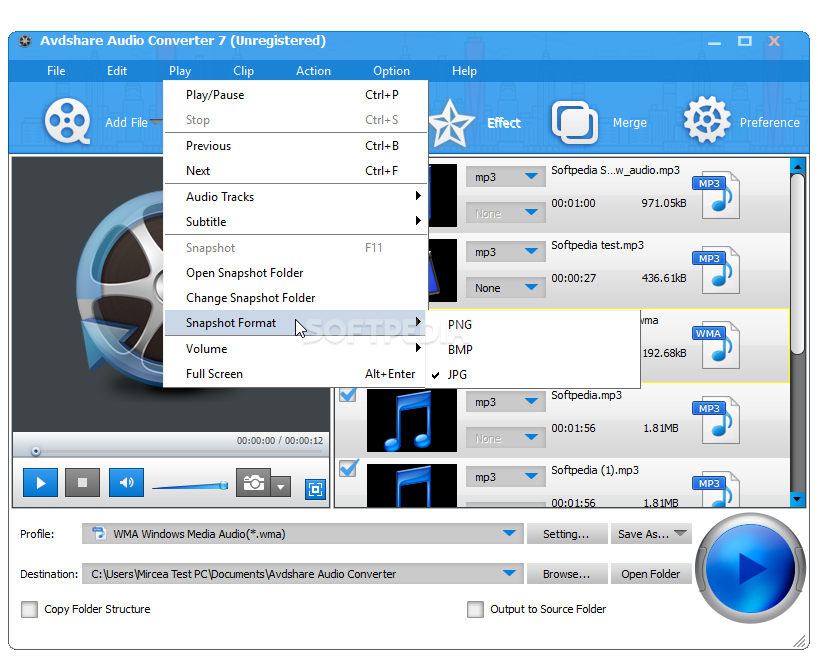This screenshot has height=658, width=818.
Task: Click MP3 file icon for Softpedia.mp3
Action: 717,420
